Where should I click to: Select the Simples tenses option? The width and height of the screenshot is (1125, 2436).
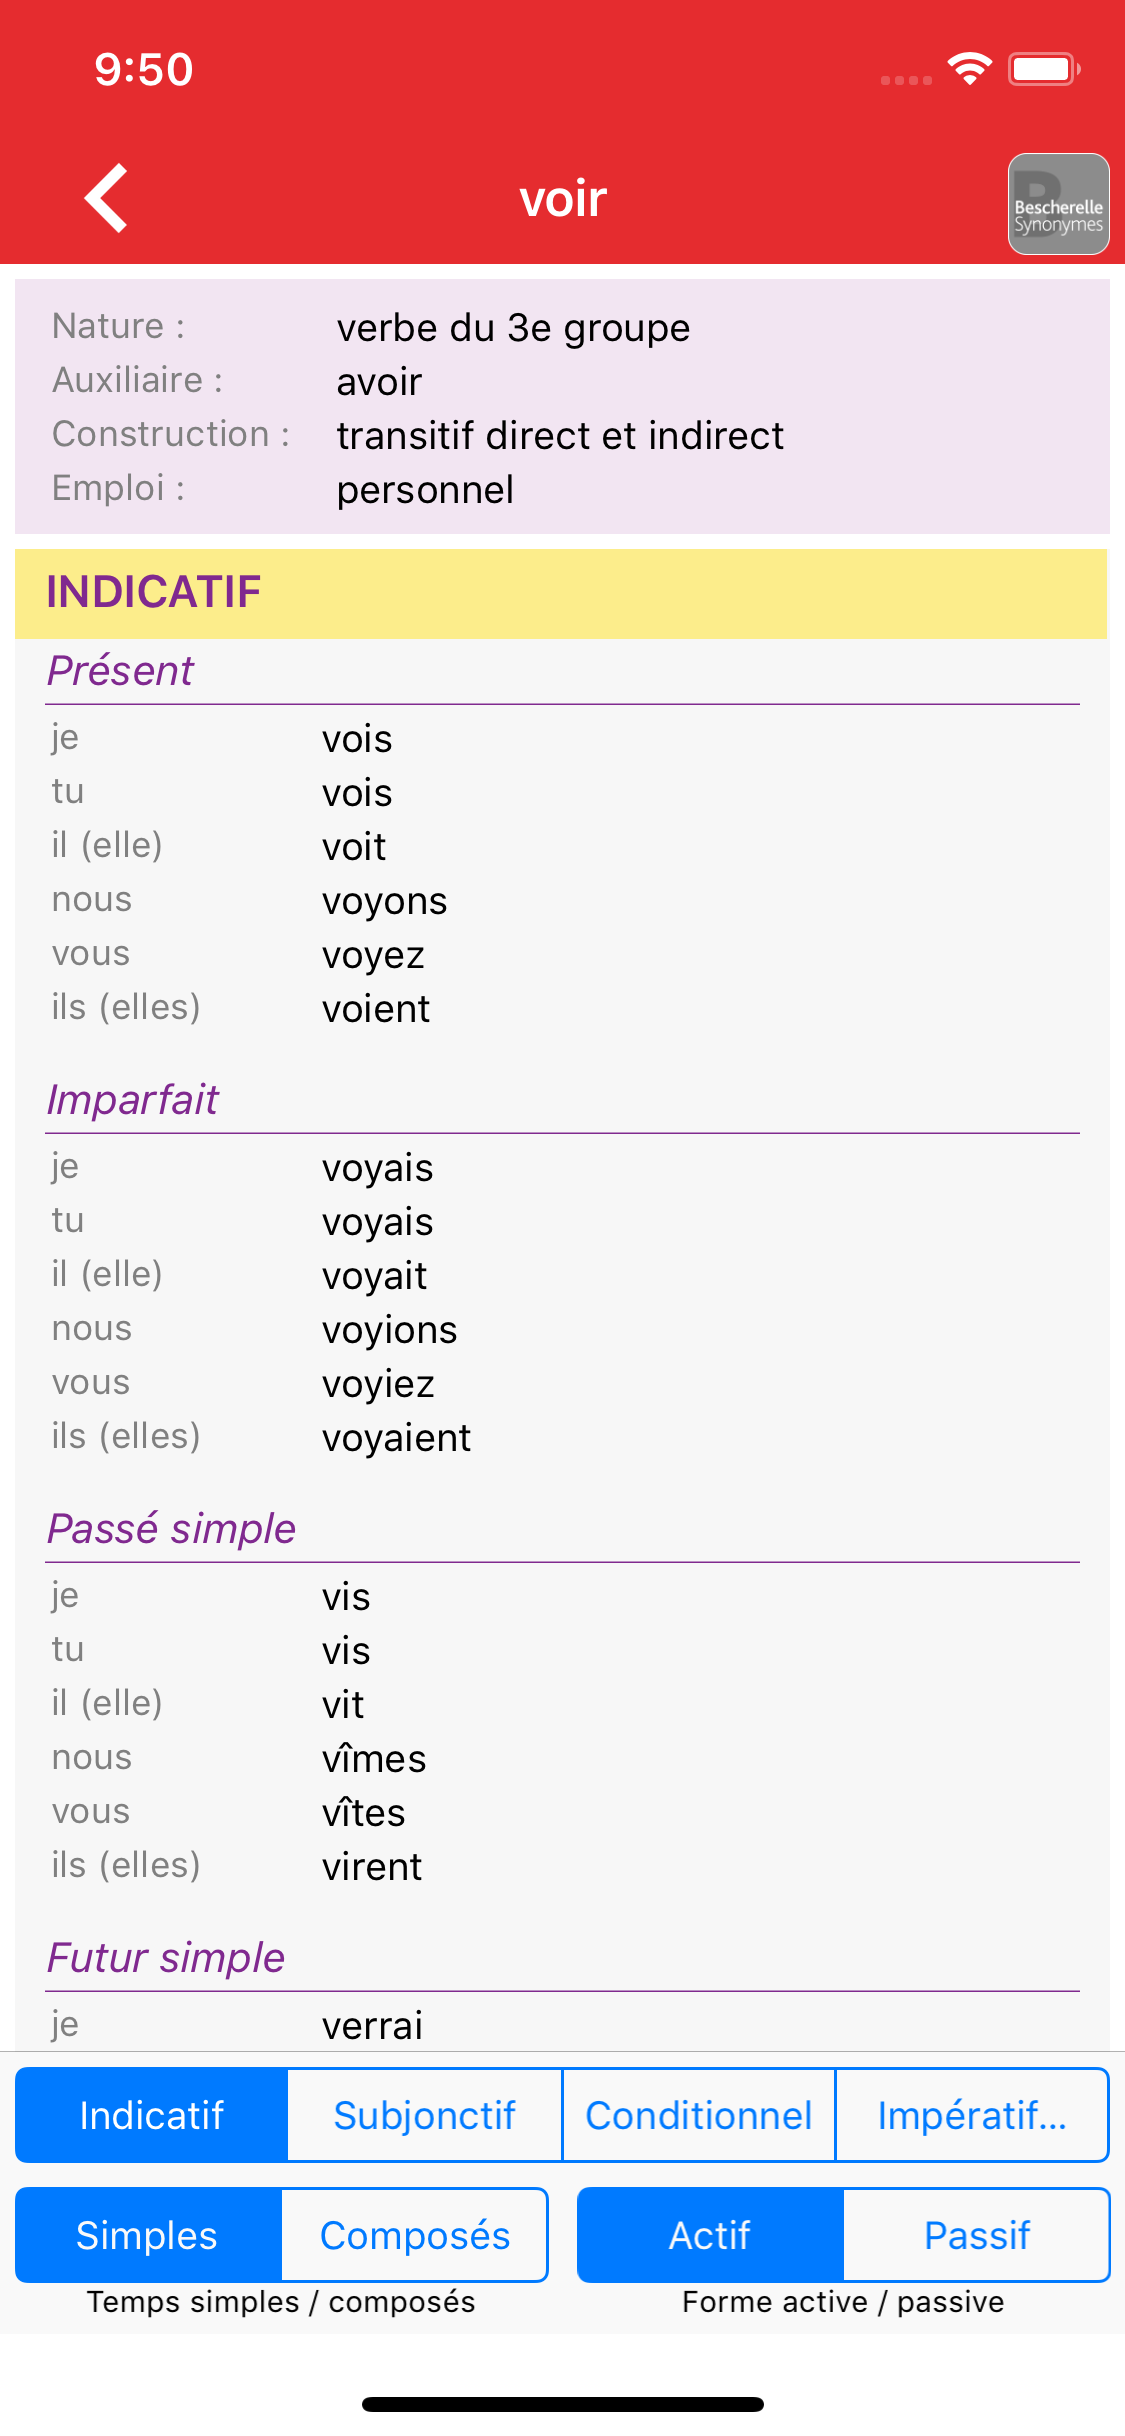tap(147, 2236)
